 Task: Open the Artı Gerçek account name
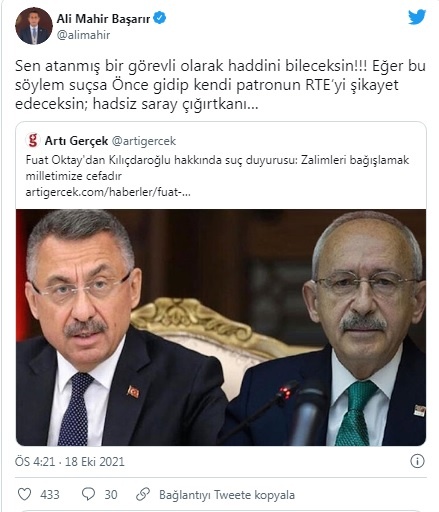76,141
